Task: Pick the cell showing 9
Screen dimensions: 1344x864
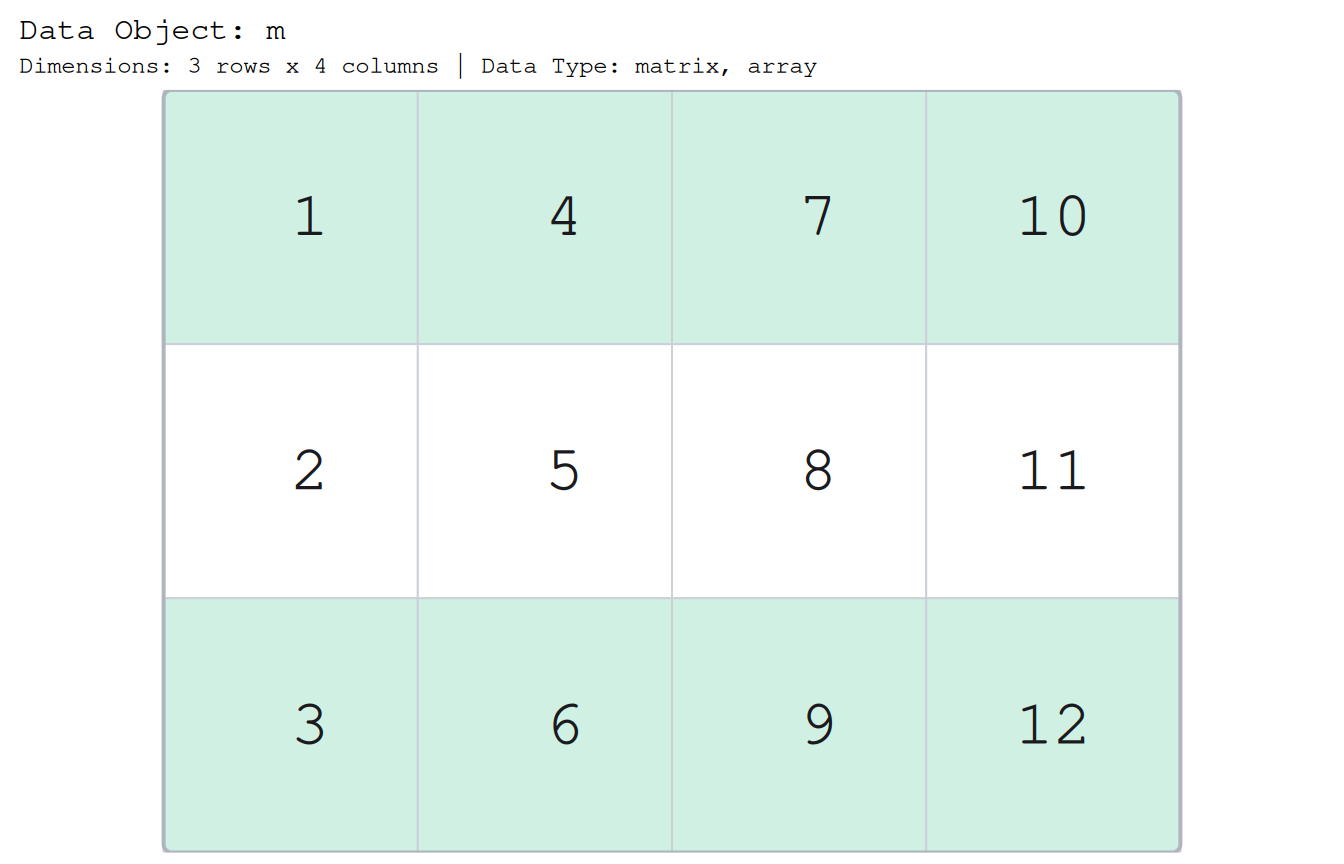Action: [799, 724]
